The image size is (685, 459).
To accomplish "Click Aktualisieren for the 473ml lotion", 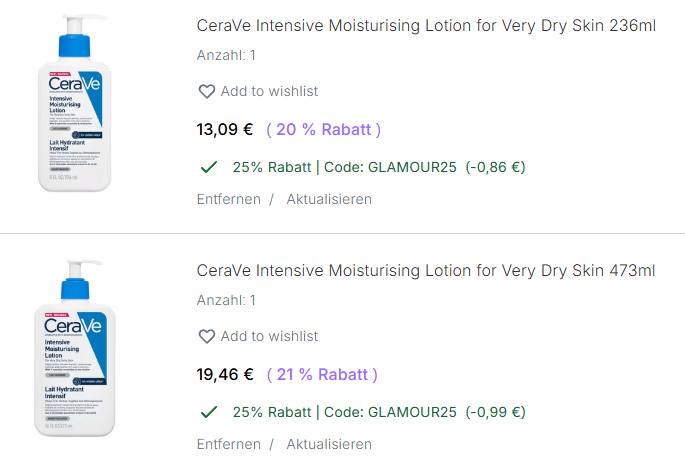I will pos(329,444).
